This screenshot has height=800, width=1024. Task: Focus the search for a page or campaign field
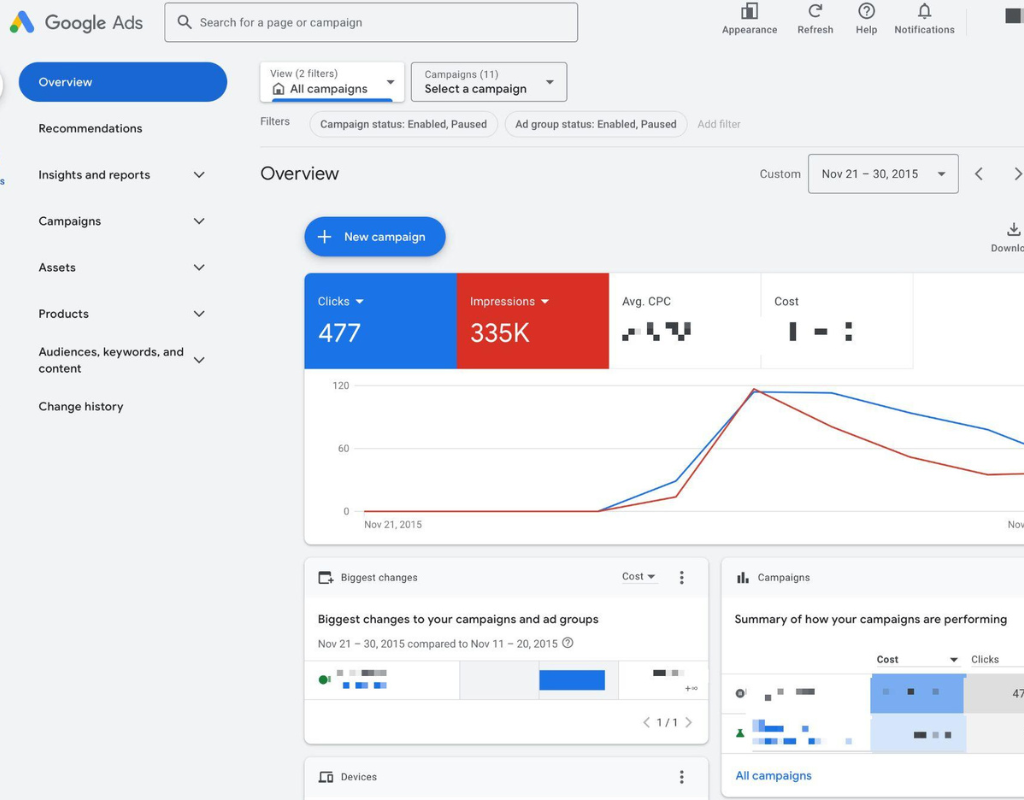(x=371, y=22)
